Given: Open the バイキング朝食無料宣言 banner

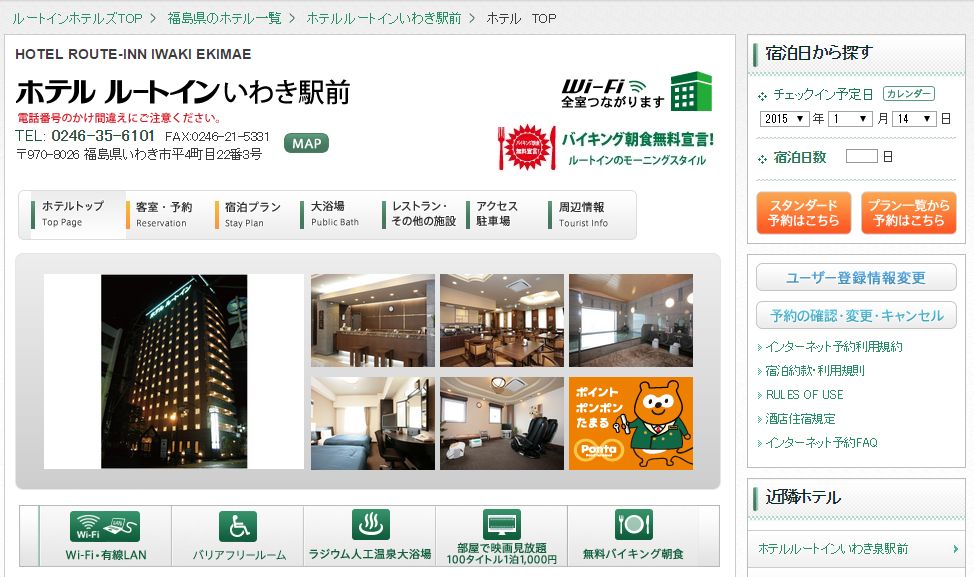Looking at the screenshot, I should click(606, 148).
